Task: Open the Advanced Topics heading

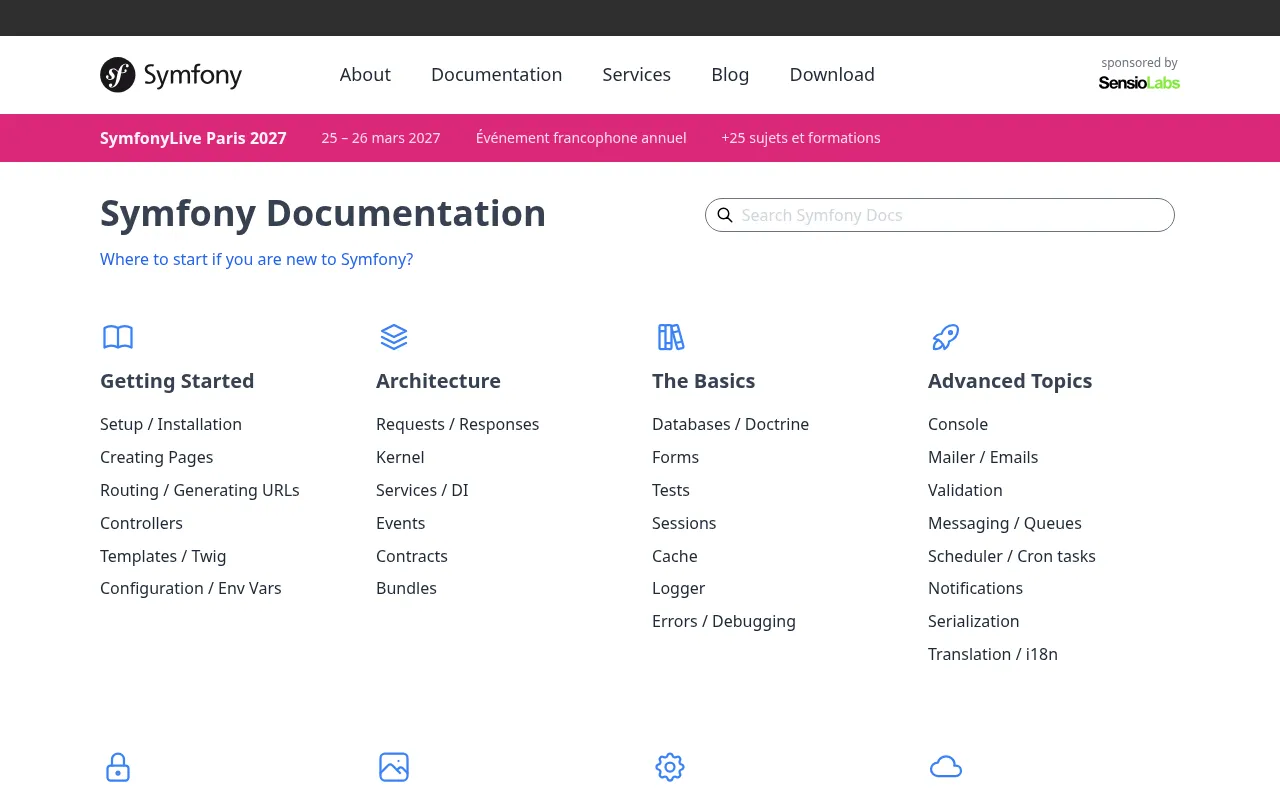Action: 1010,381
